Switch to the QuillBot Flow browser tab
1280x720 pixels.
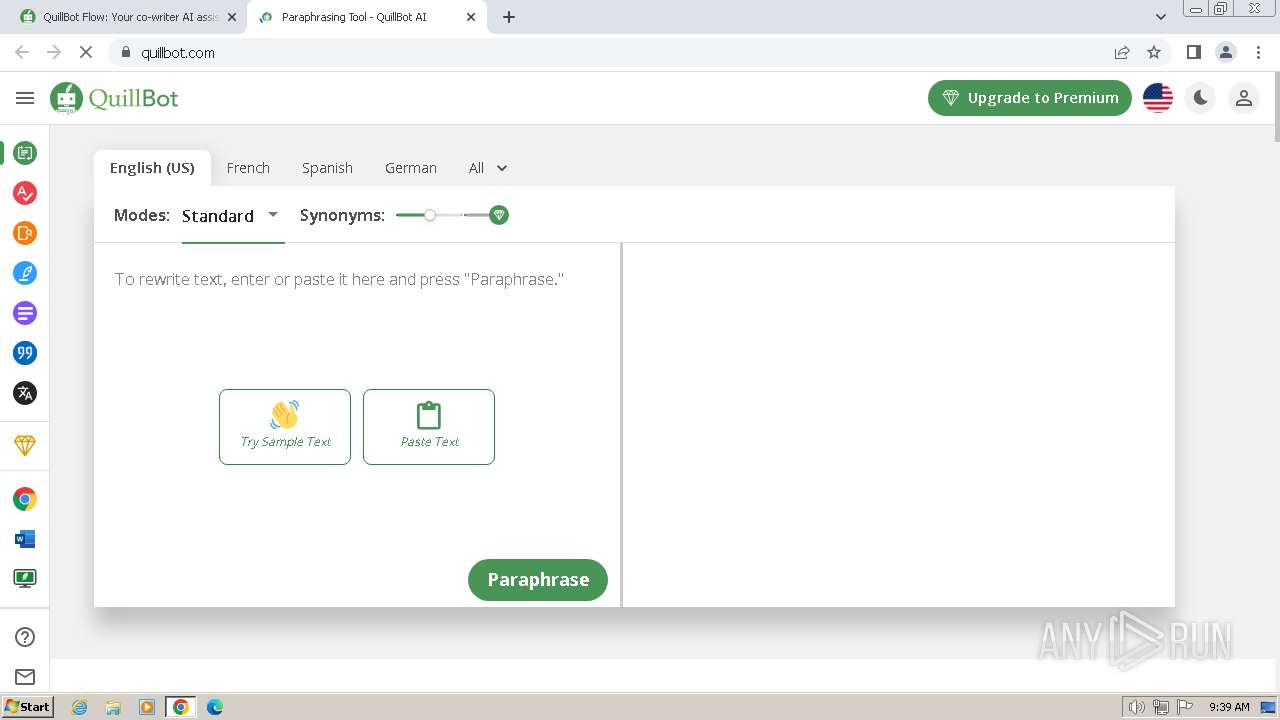(x=123, y=17)
